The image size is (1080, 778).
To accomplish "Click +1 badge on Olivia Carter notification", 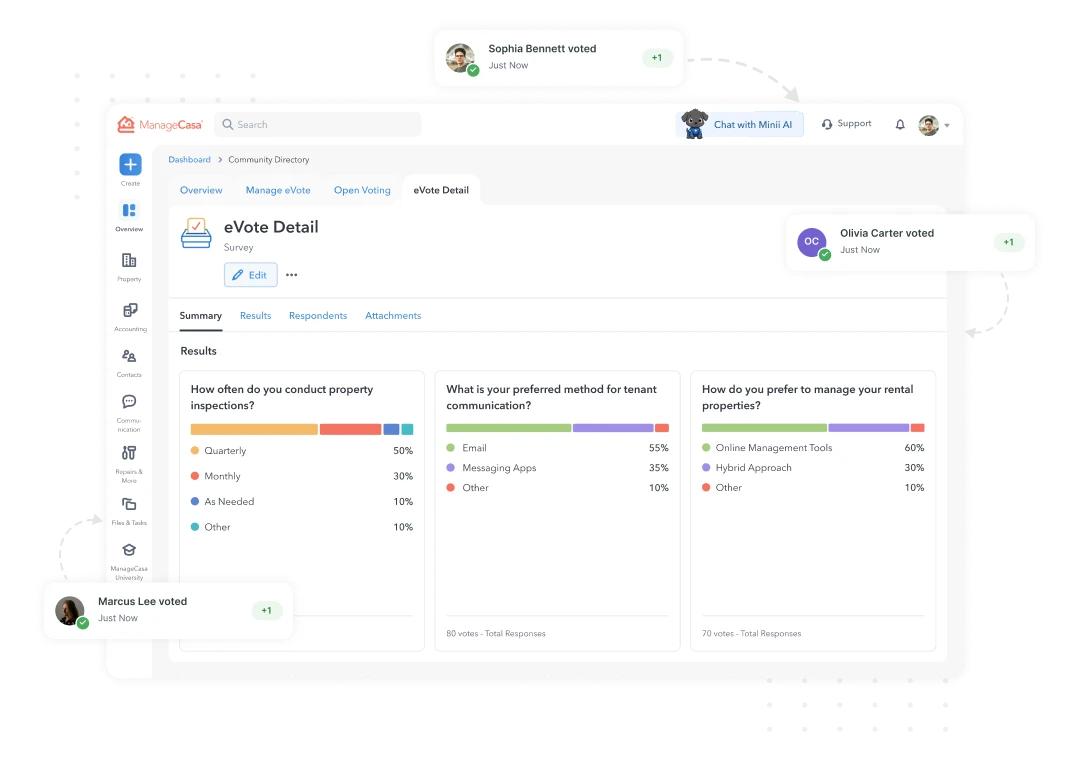I will (1008, 242).
